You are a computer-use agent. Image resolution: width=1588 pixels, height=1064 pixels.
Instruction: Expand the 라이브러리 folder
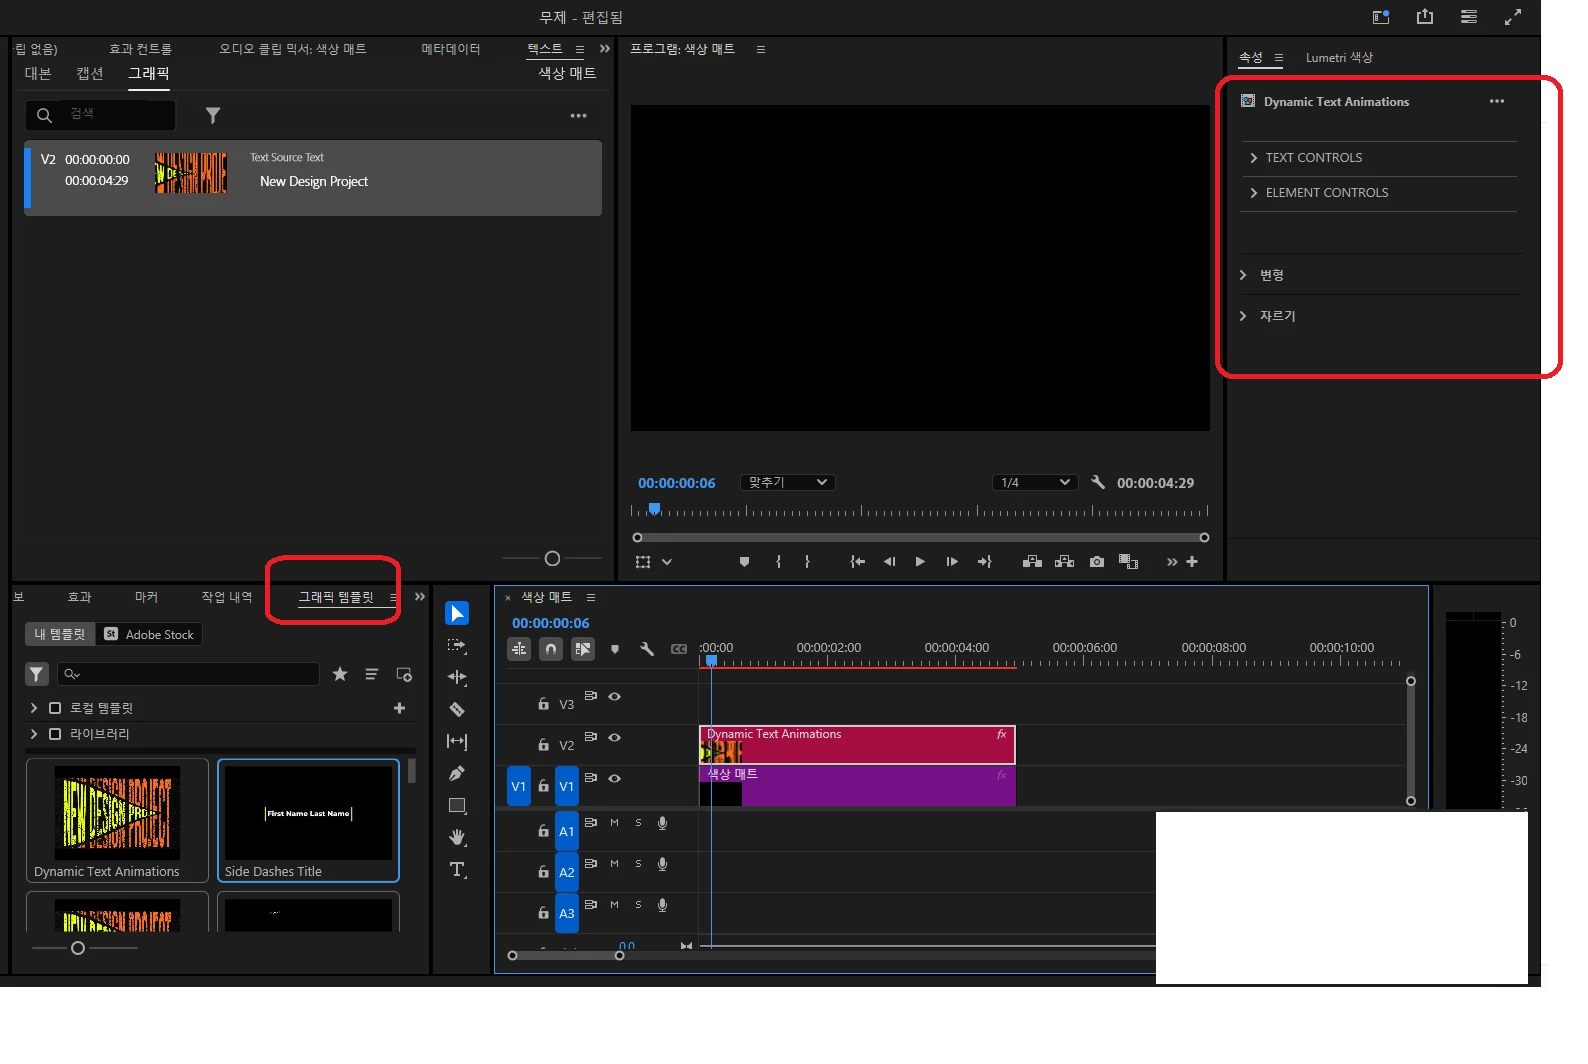coord(34,734)
